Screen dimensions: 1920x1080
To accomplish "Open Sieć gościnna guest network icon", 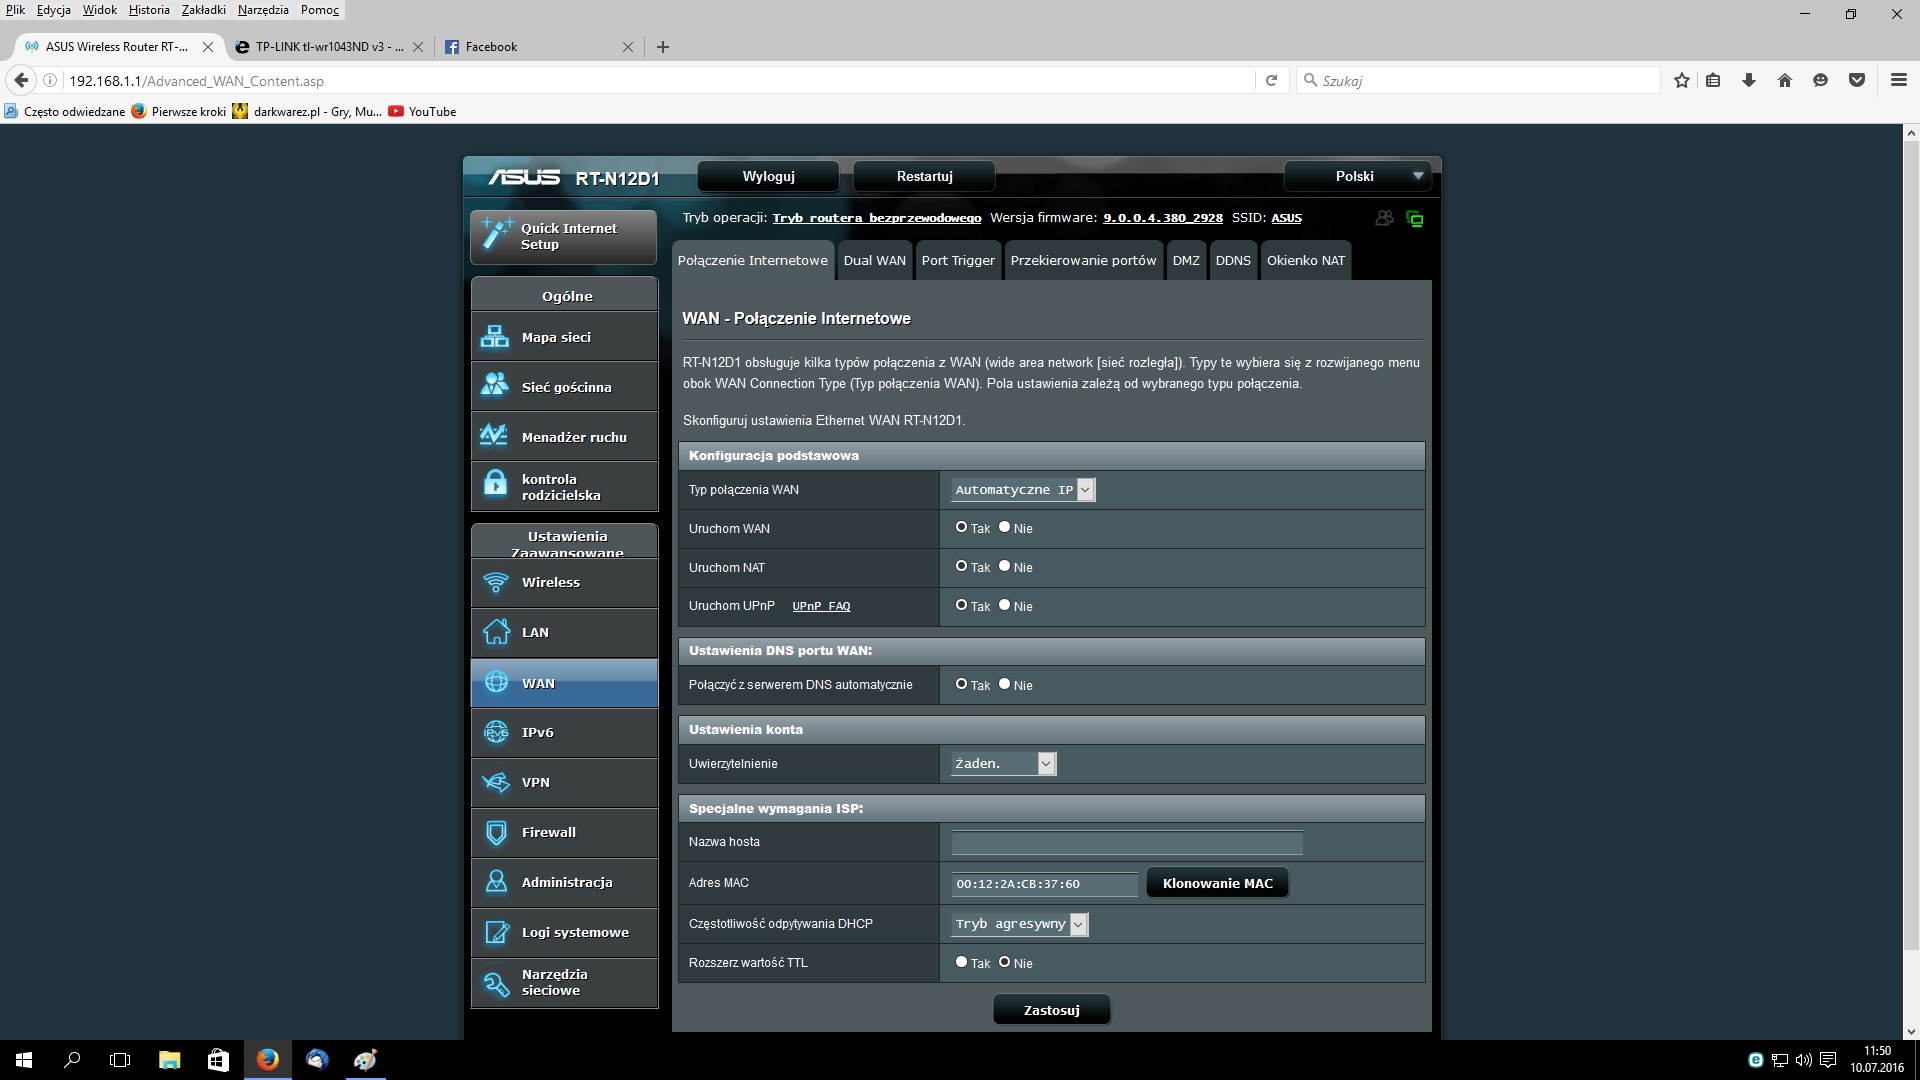I will (x=495, y=386).
